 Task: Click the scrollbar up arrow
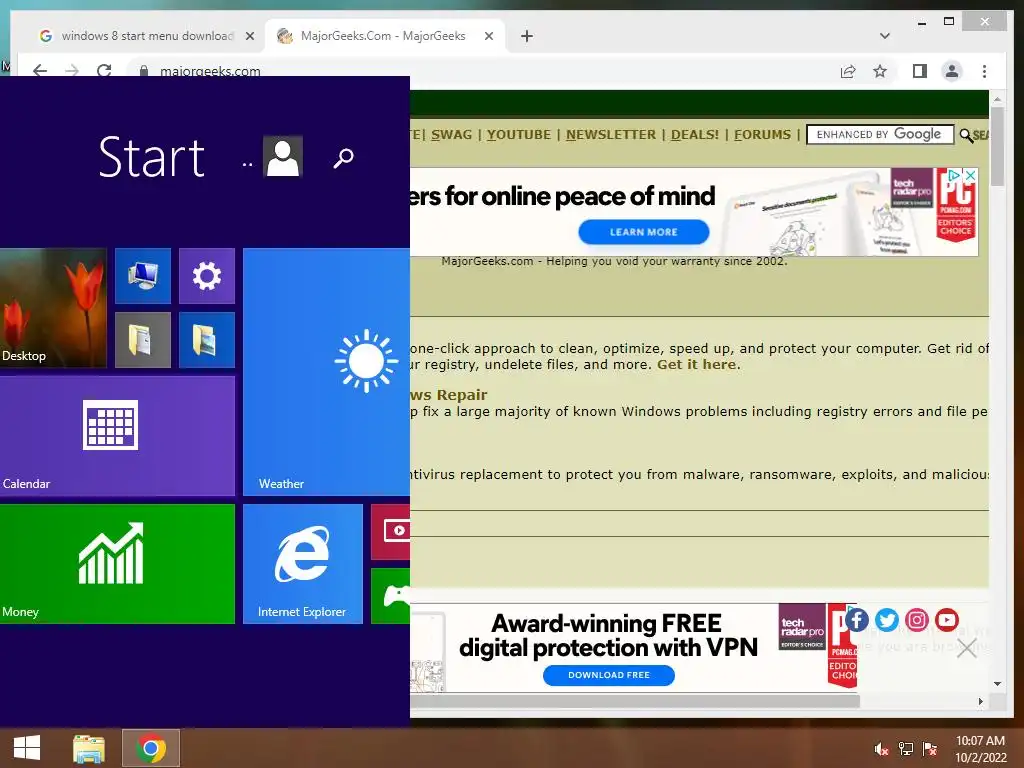[x=997, y=99]
